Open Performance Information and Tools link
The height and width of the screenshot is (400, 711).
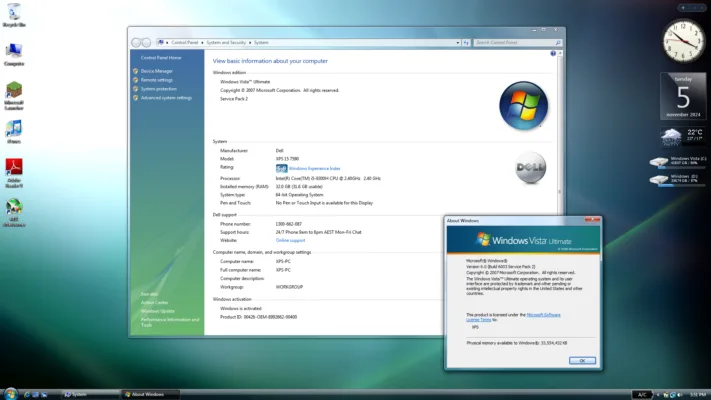(170, 322)
